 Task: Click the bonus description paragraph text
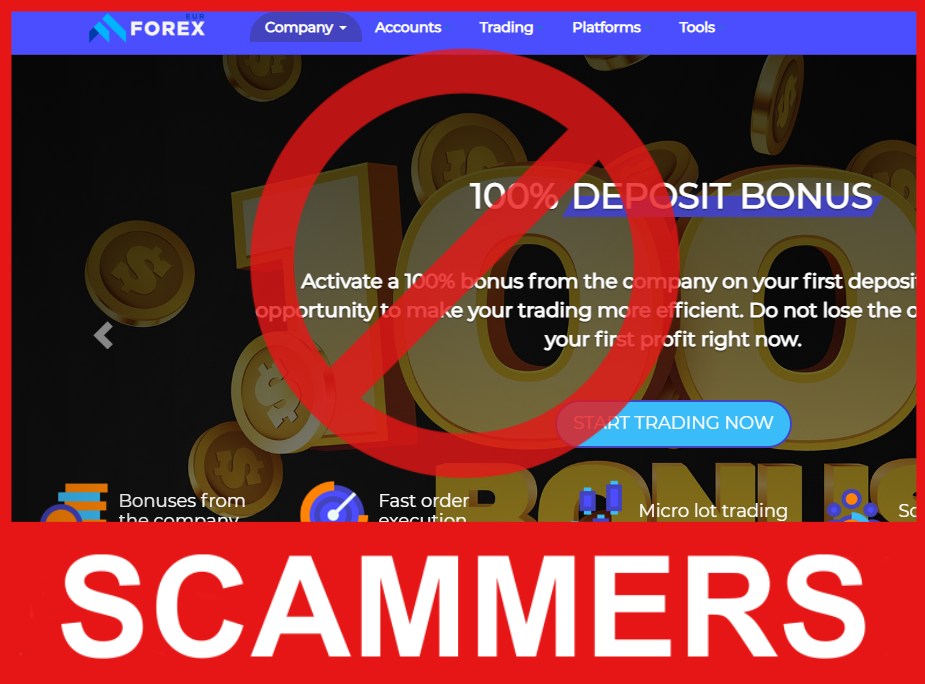click(586, 310)
